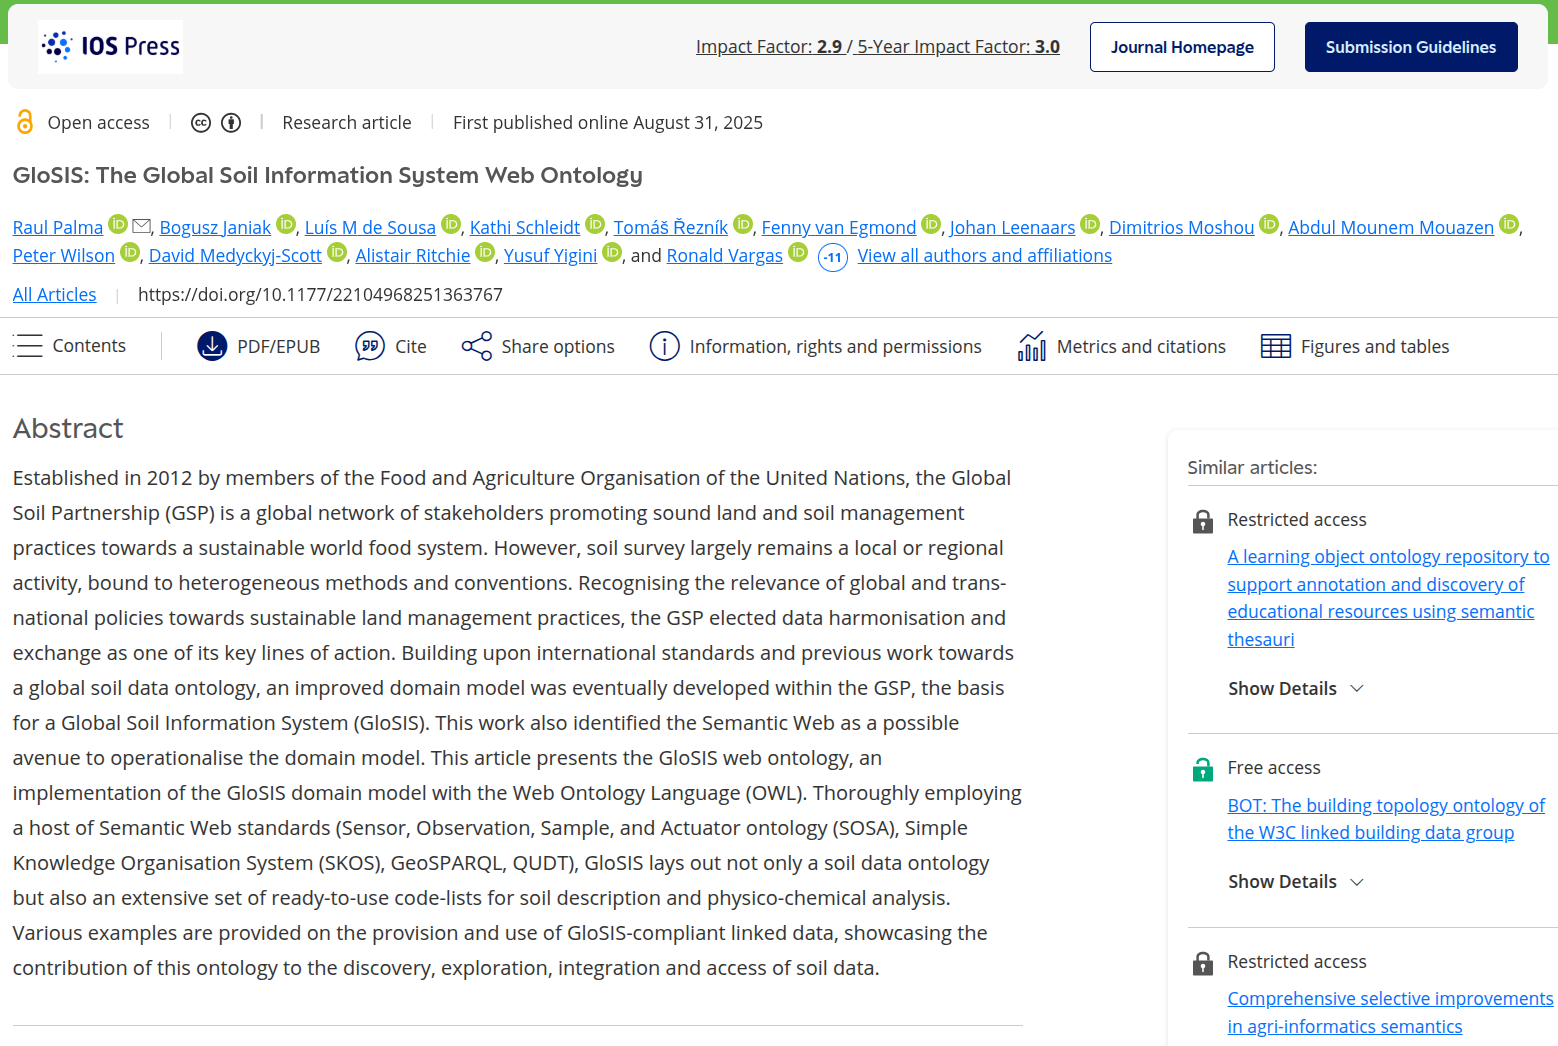Screen dimensions: 1558x1046
Task: Open author link Ronald Vargas
Action: coord(725,256)
